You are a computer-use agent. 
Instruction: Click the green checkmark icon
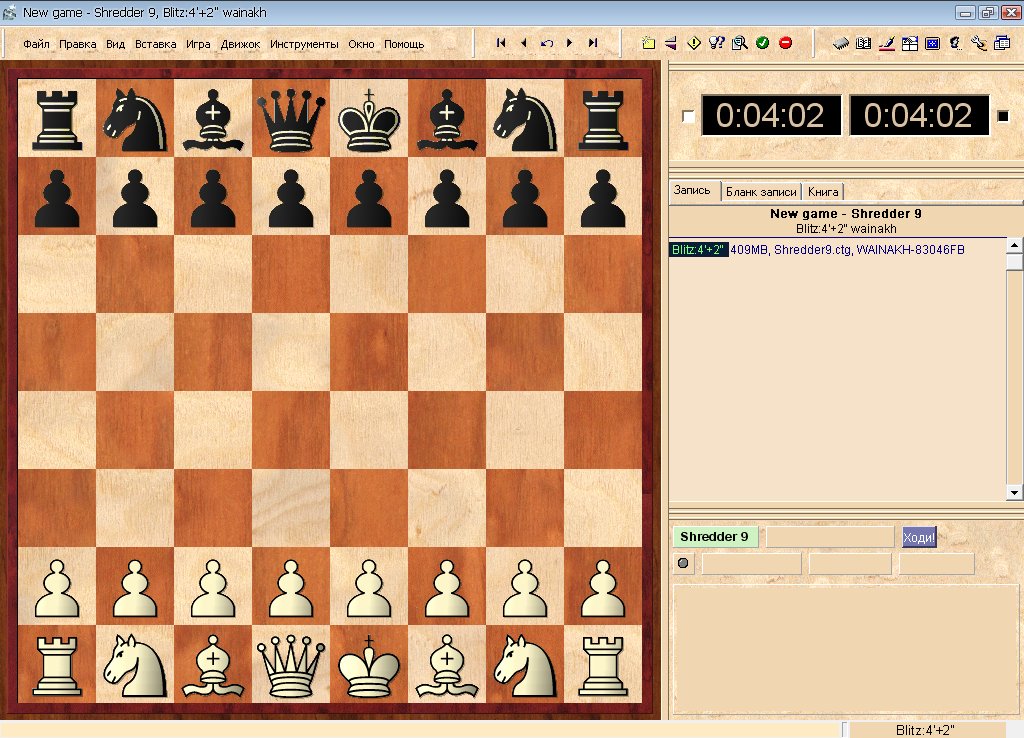pyautogui.click(x=762, y=43)
